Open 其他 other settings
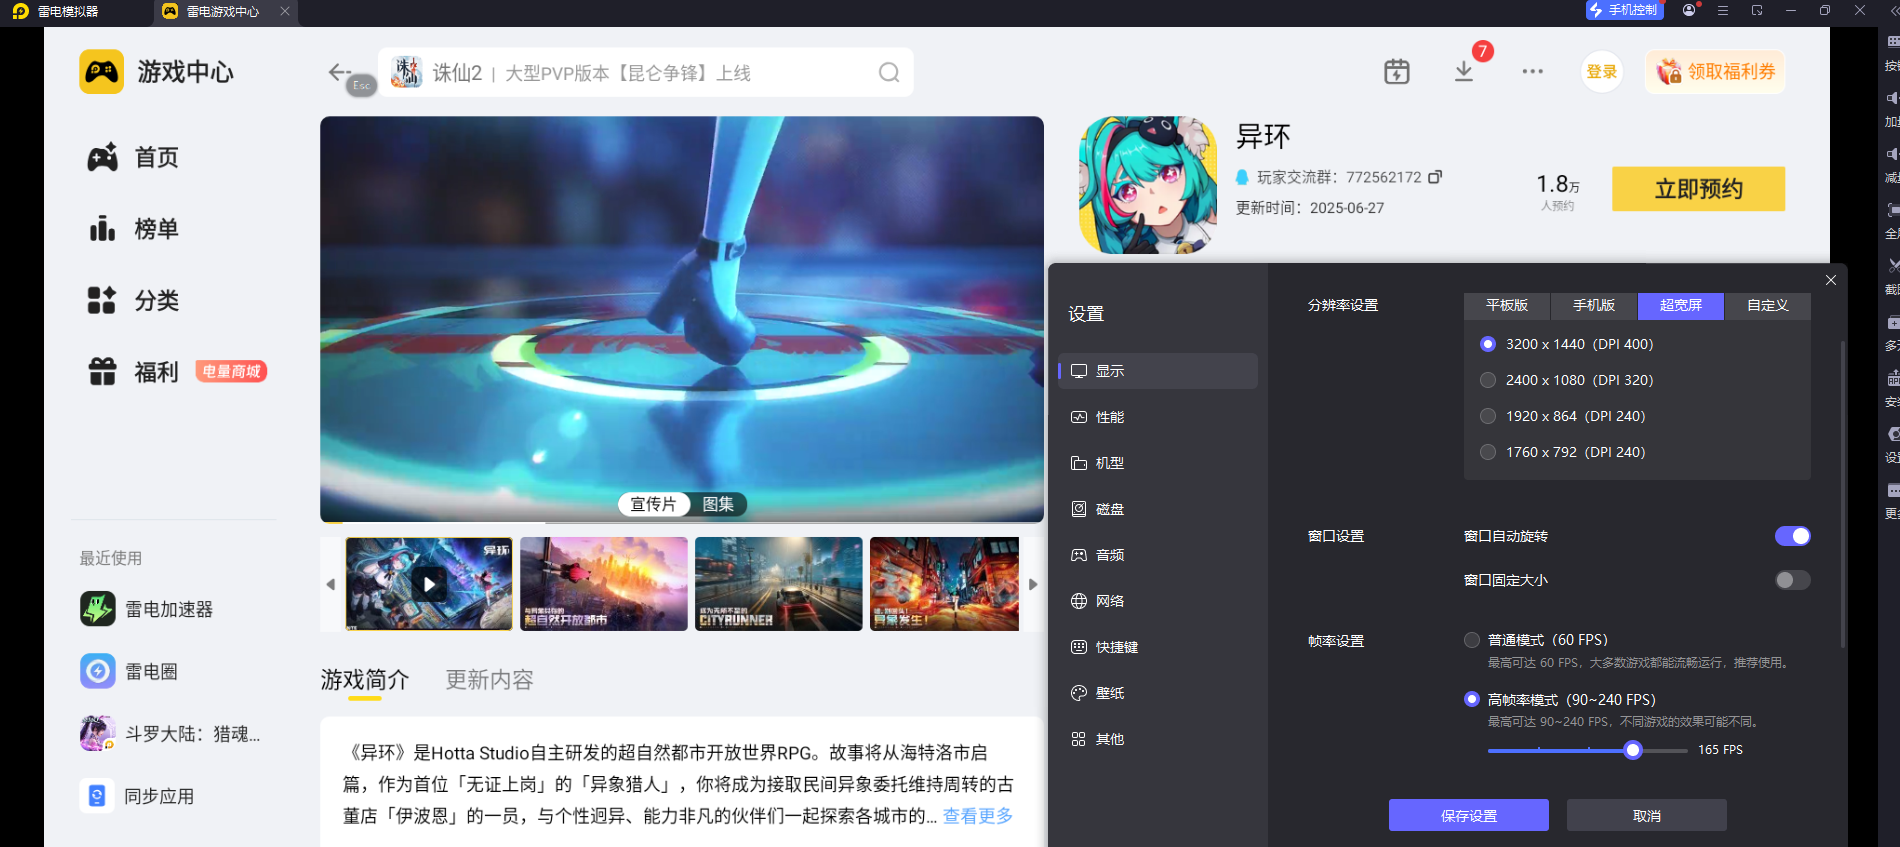The width and height of the screenshot is (1900, 847). coord(1158,739)
